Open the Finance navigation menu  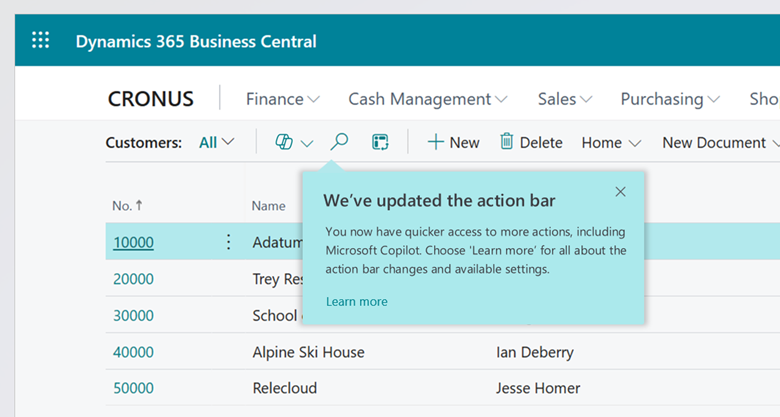coord(283,99)
